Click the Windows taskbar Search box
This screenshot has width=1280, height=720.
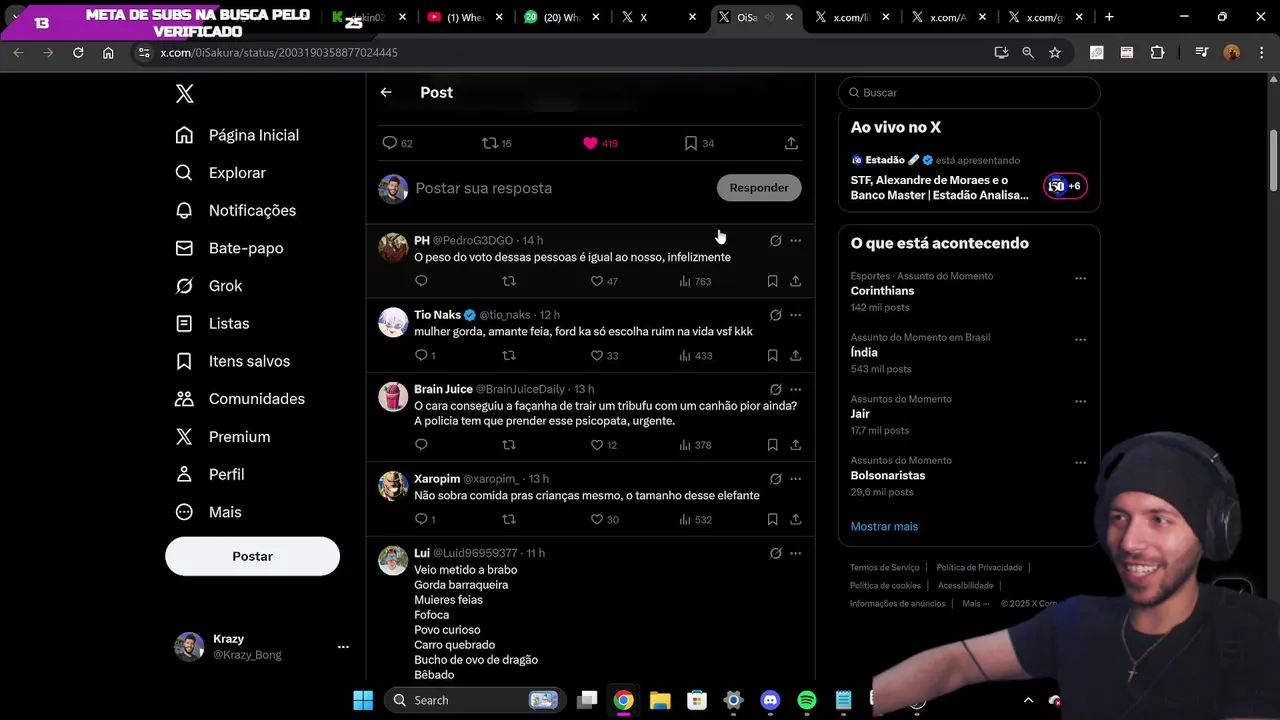coord(474,700)
